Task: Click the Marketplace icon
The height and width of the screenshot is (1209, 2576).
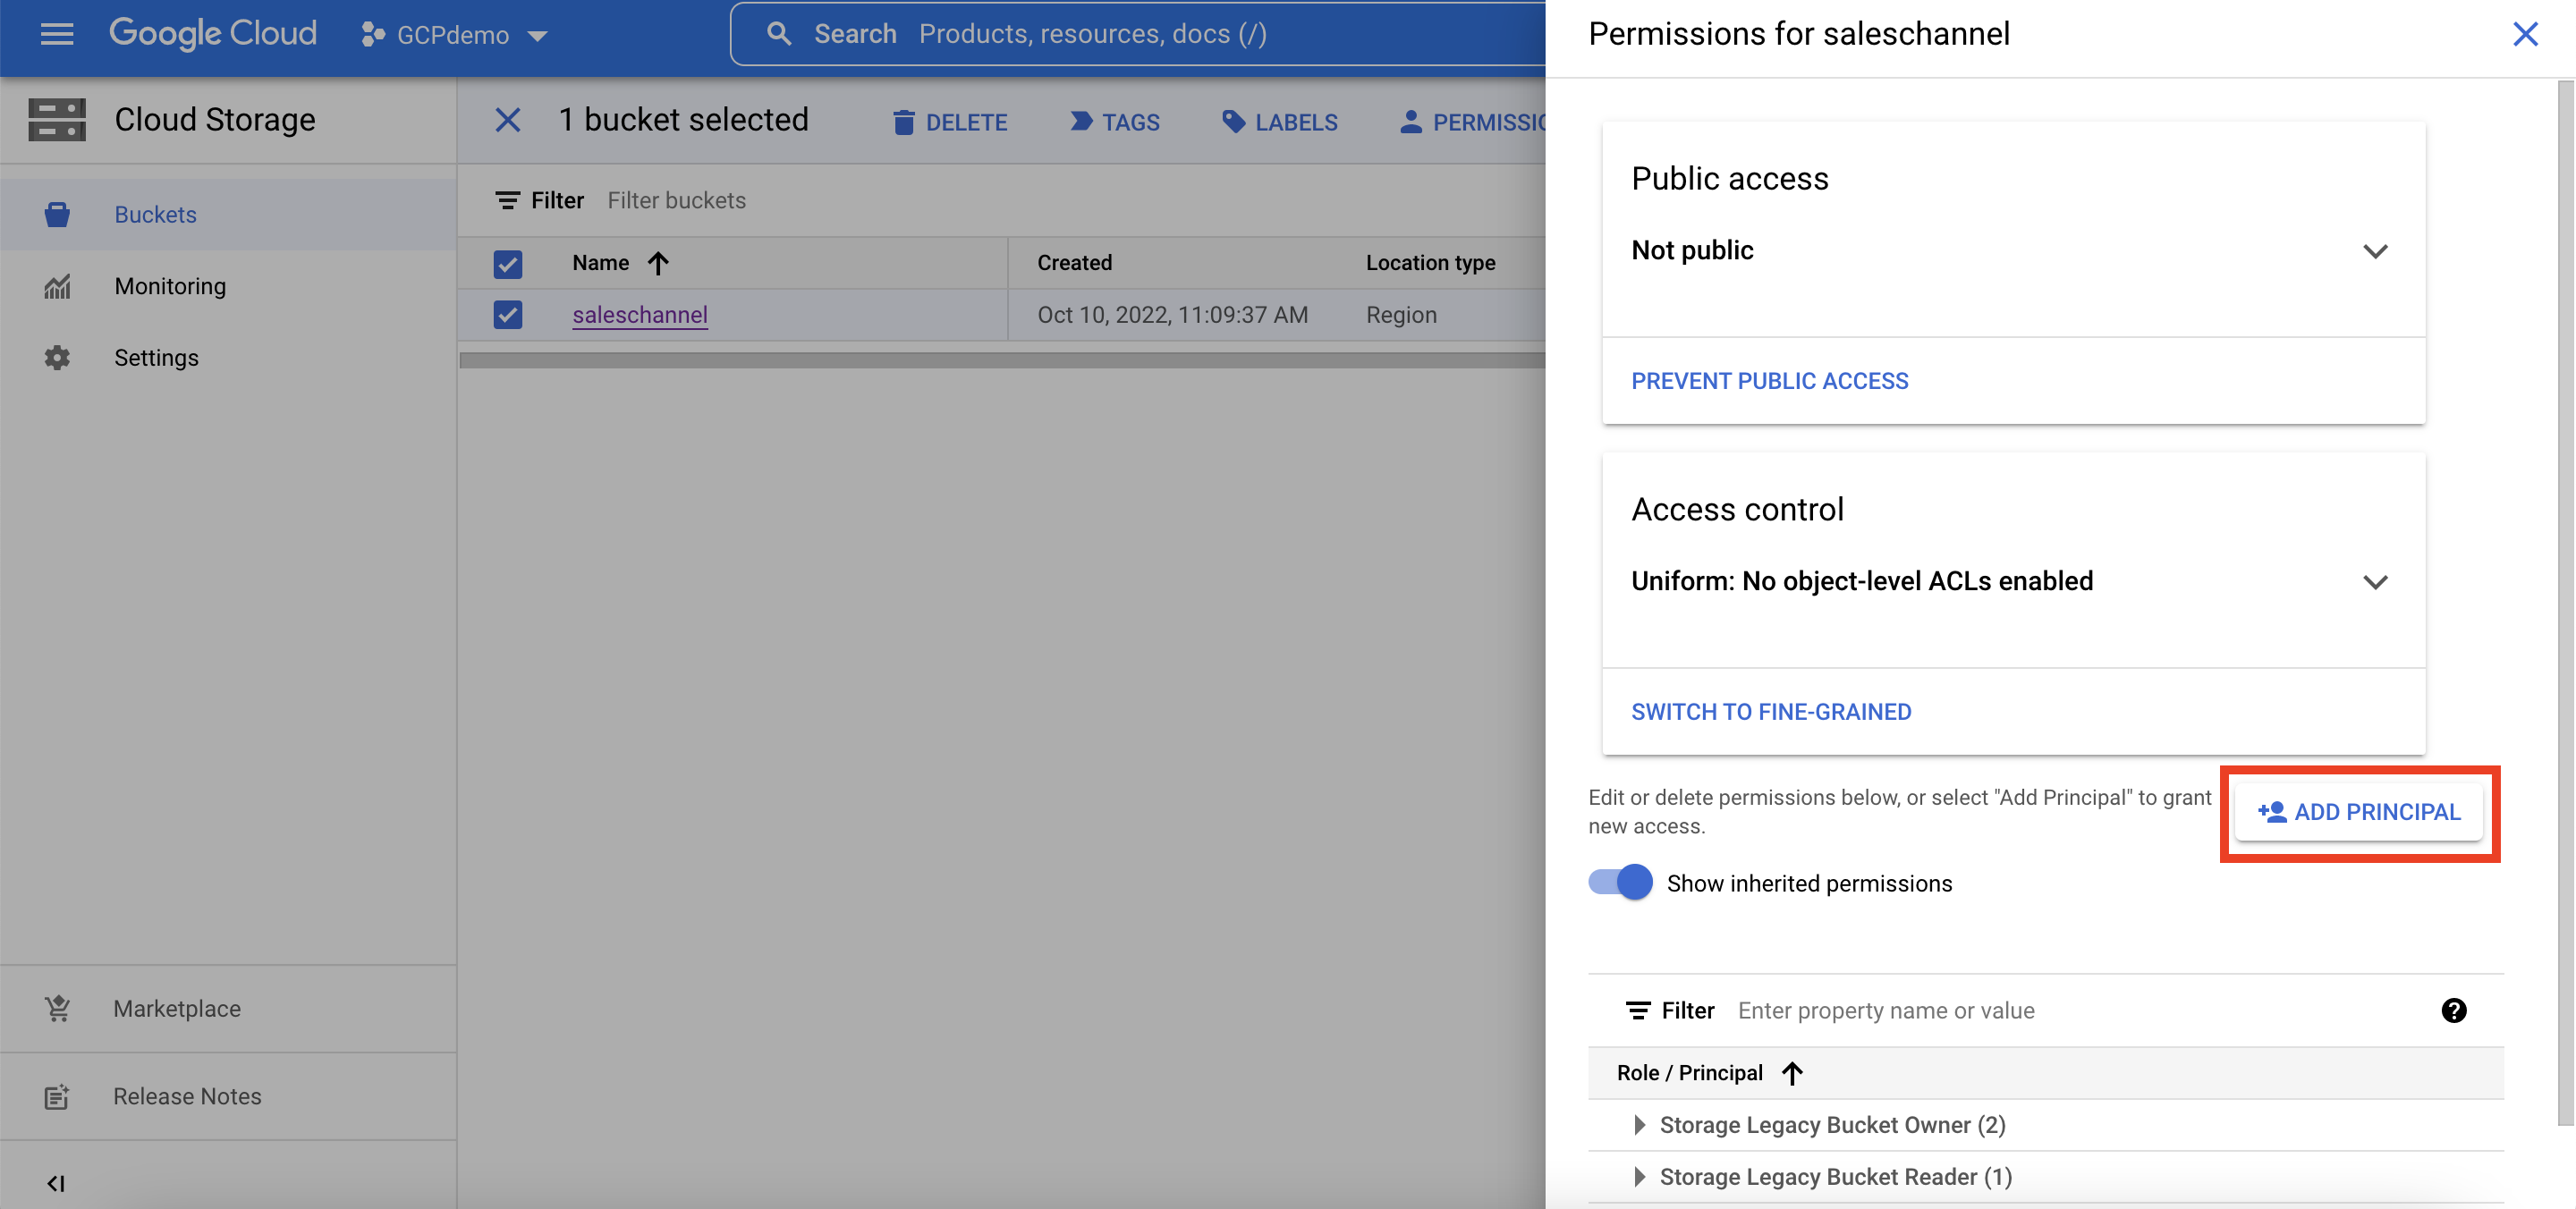Action: 57,1008
